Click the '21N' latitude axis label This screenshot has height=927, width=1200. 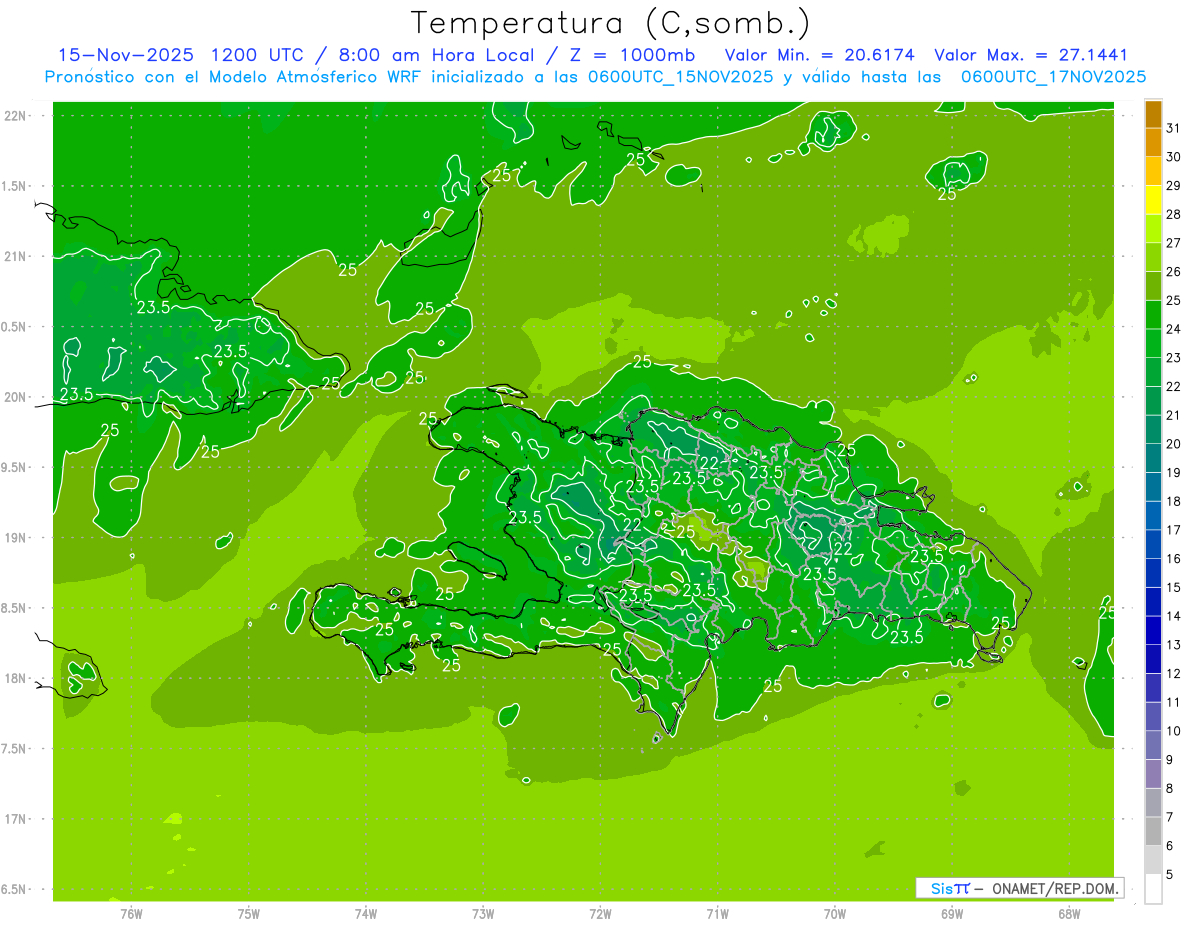click(16, 257)
